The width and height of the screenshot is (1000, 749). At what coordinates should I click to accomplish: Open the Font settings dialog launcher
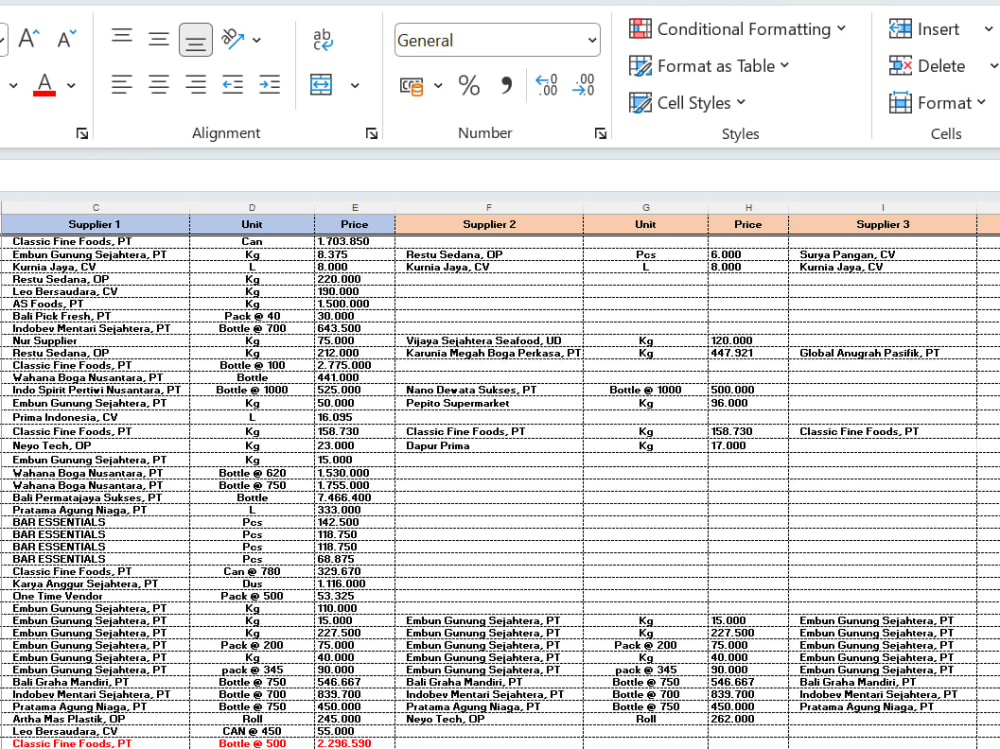click(82, 133)
